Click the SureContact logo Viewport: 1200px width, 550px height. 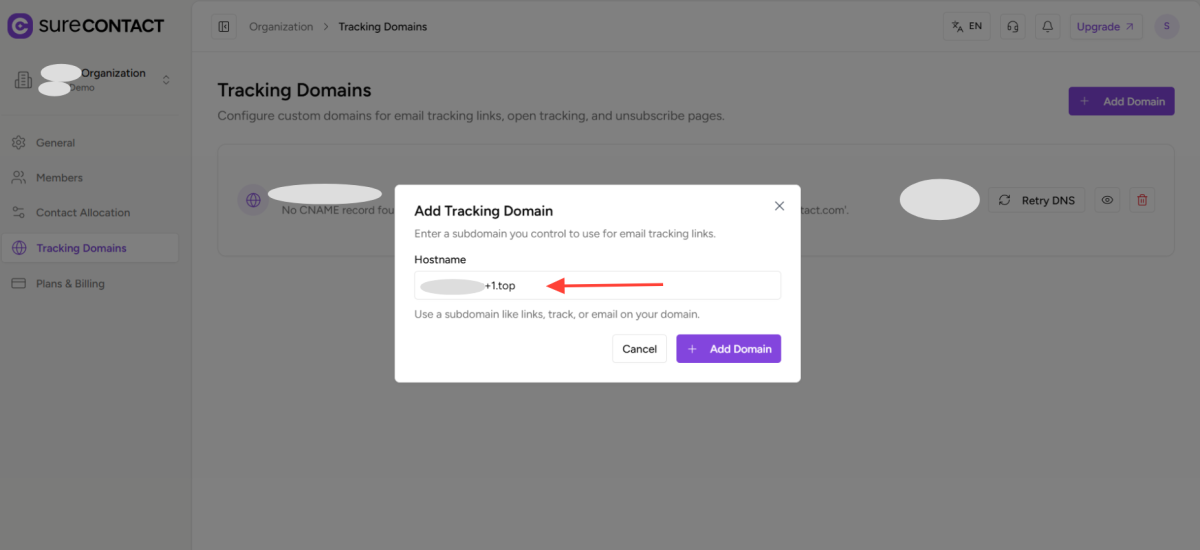[85, 26]
